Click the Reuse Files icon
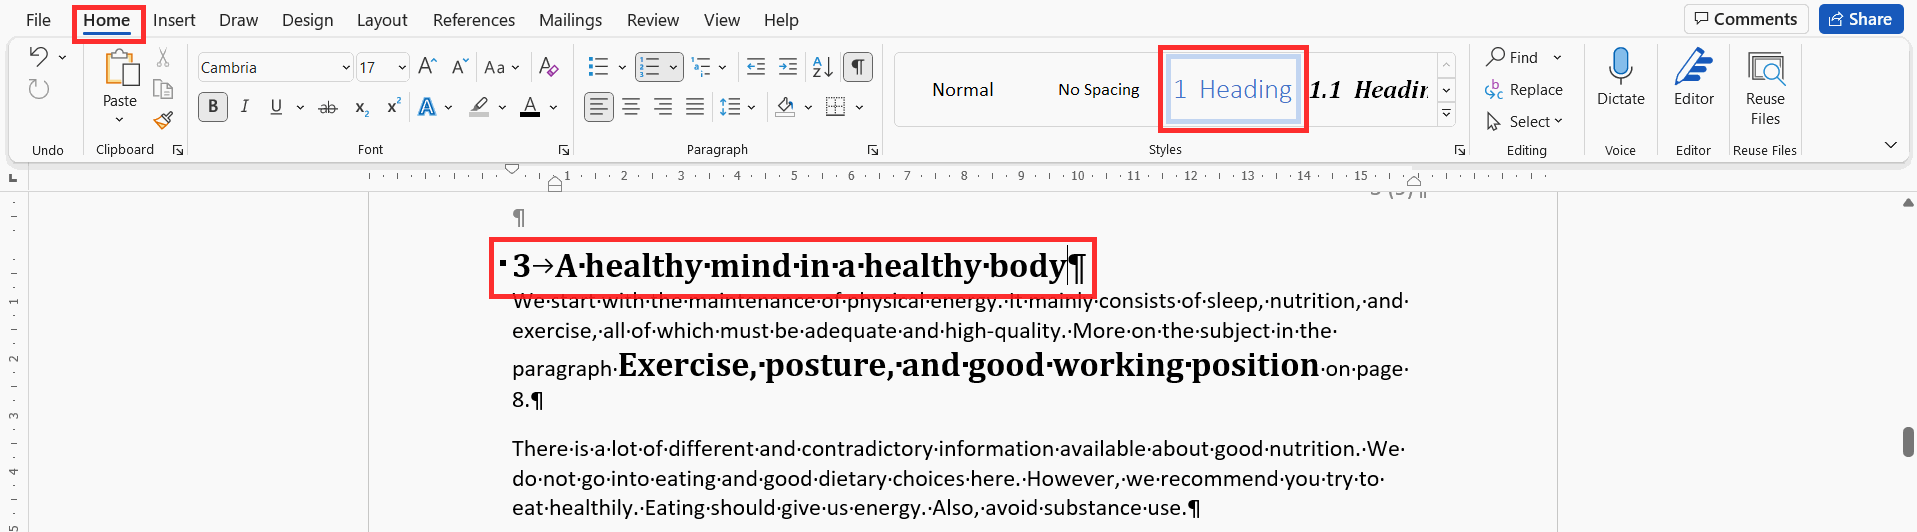This screenshot has width=1917, height=532. pyautogui.click(x=1765, y=68)
